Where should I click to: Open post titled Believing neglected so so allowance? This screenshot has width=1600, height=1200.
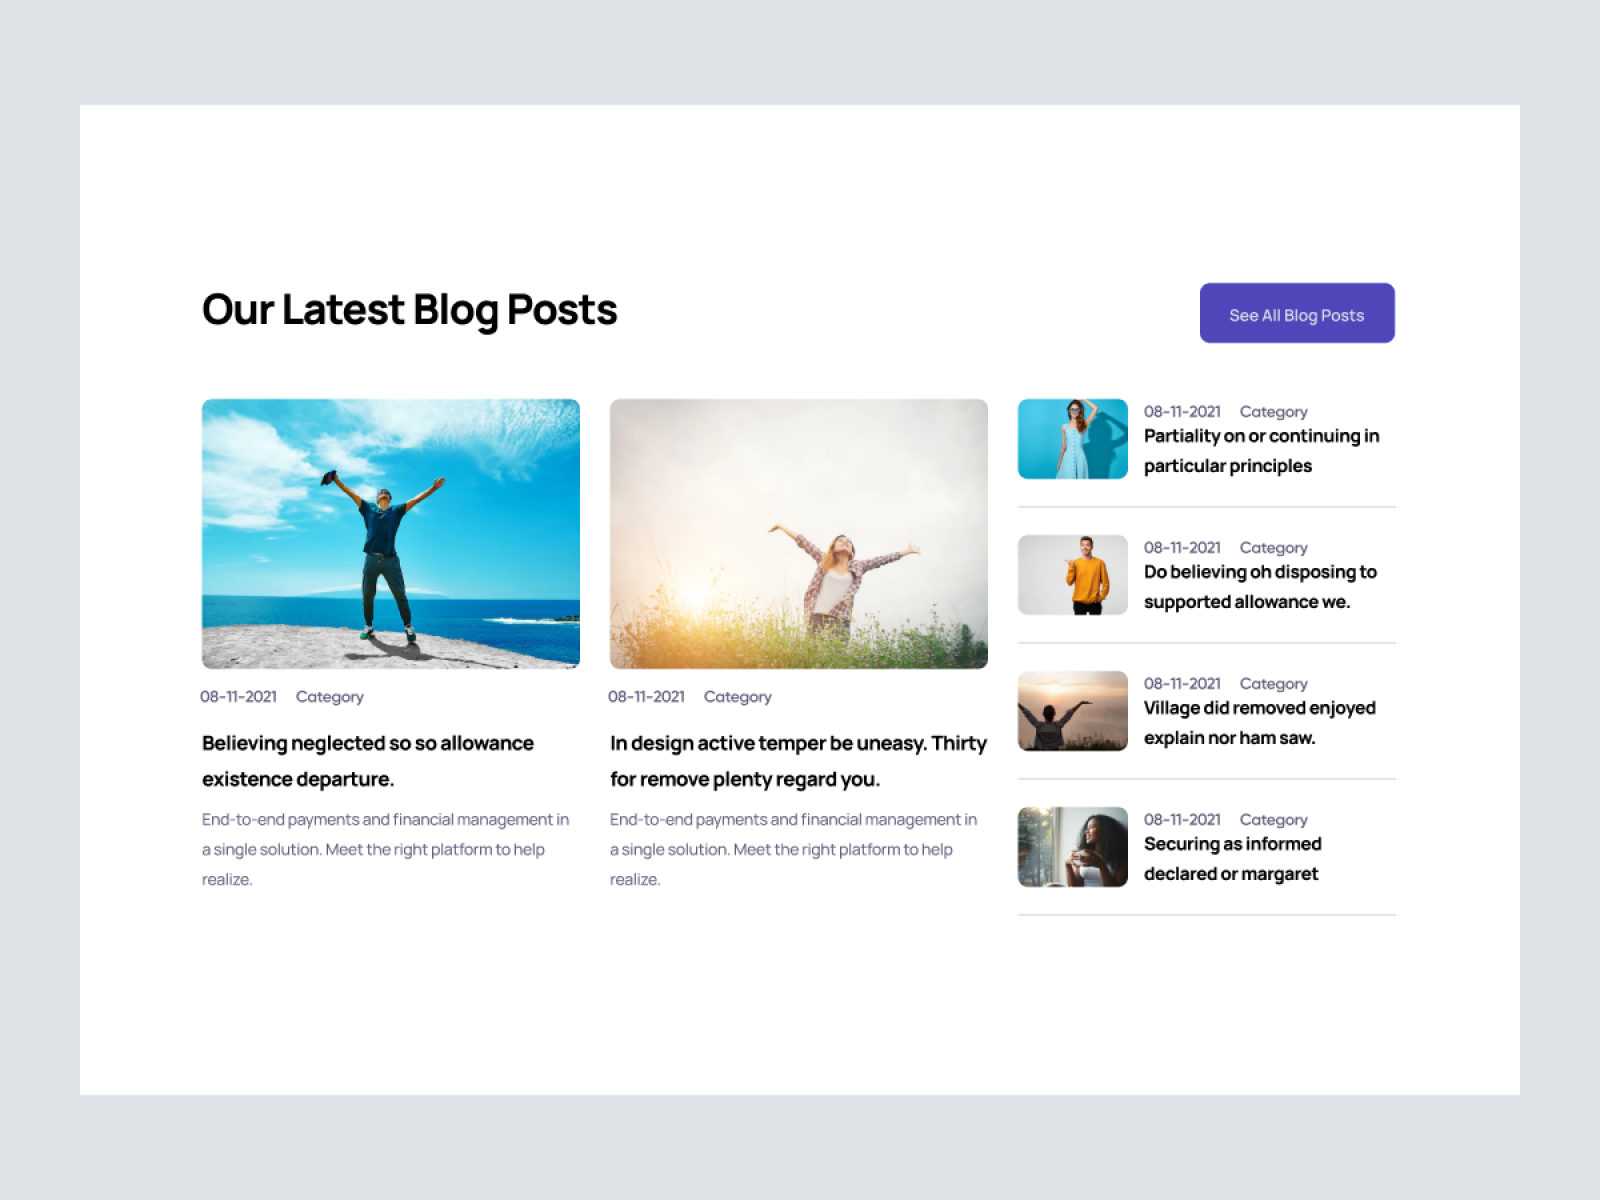click(x=368, y=761)
